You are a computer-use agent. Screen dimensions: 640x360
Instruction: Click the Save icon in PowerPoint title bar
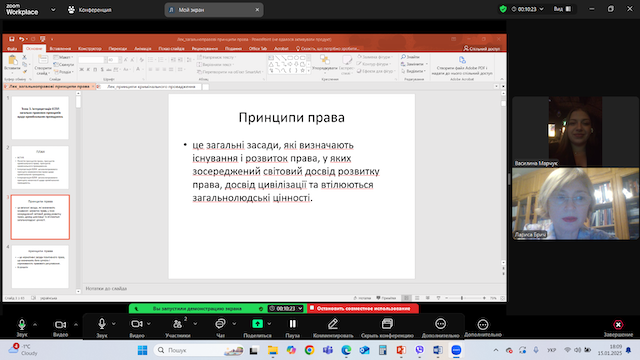pos(12,39)
